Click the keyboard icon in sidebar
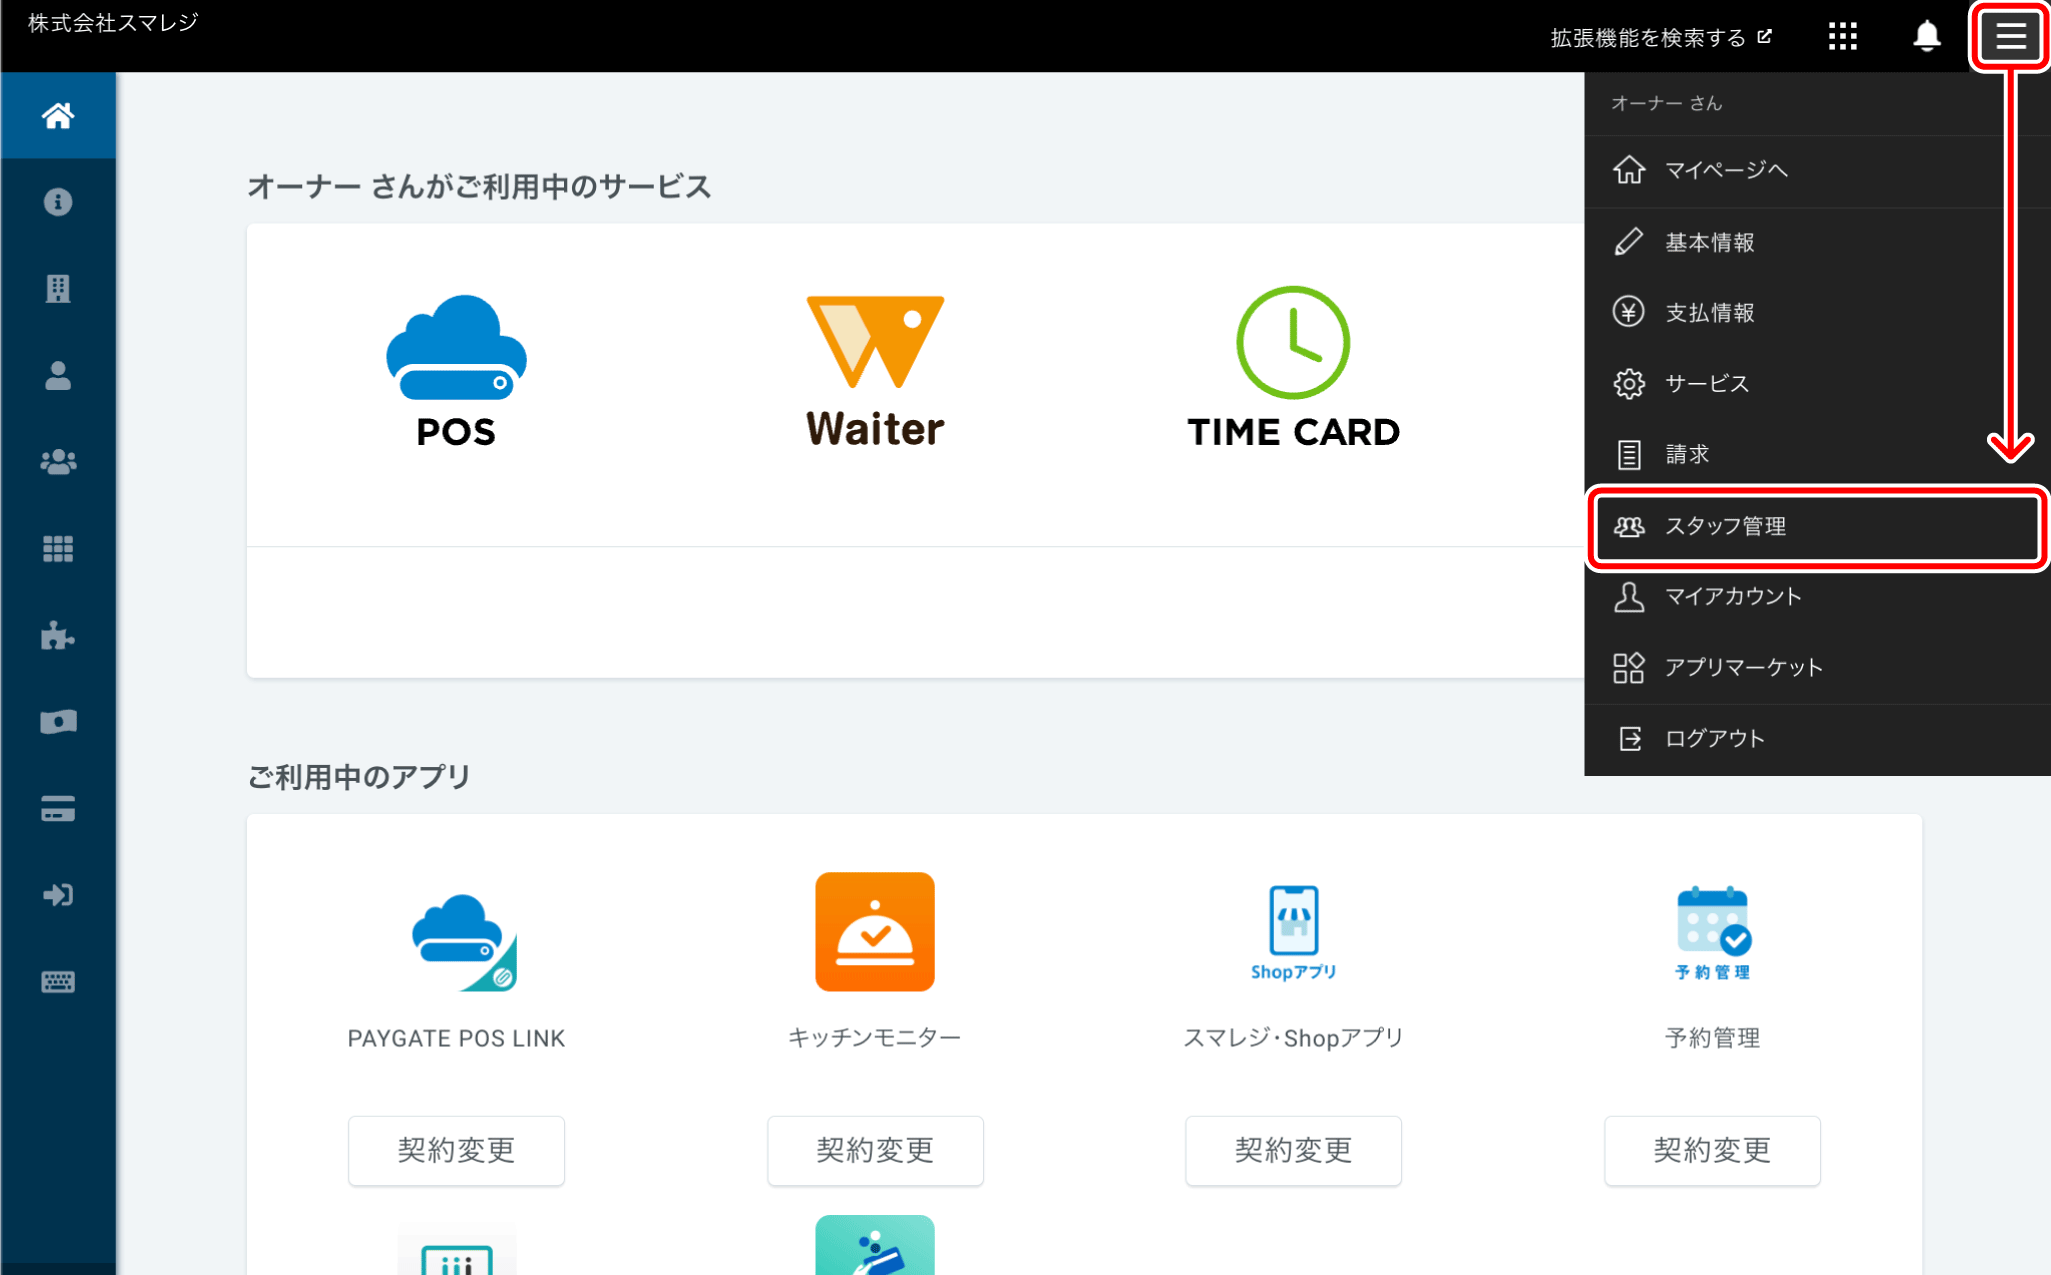This screenshot has height=1275, width=2051. (58, 981)
